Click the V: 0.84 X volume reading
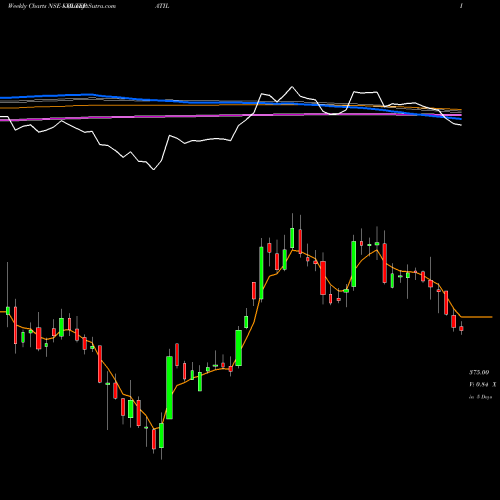The image size is (500, 500). (x=482, y=385)
